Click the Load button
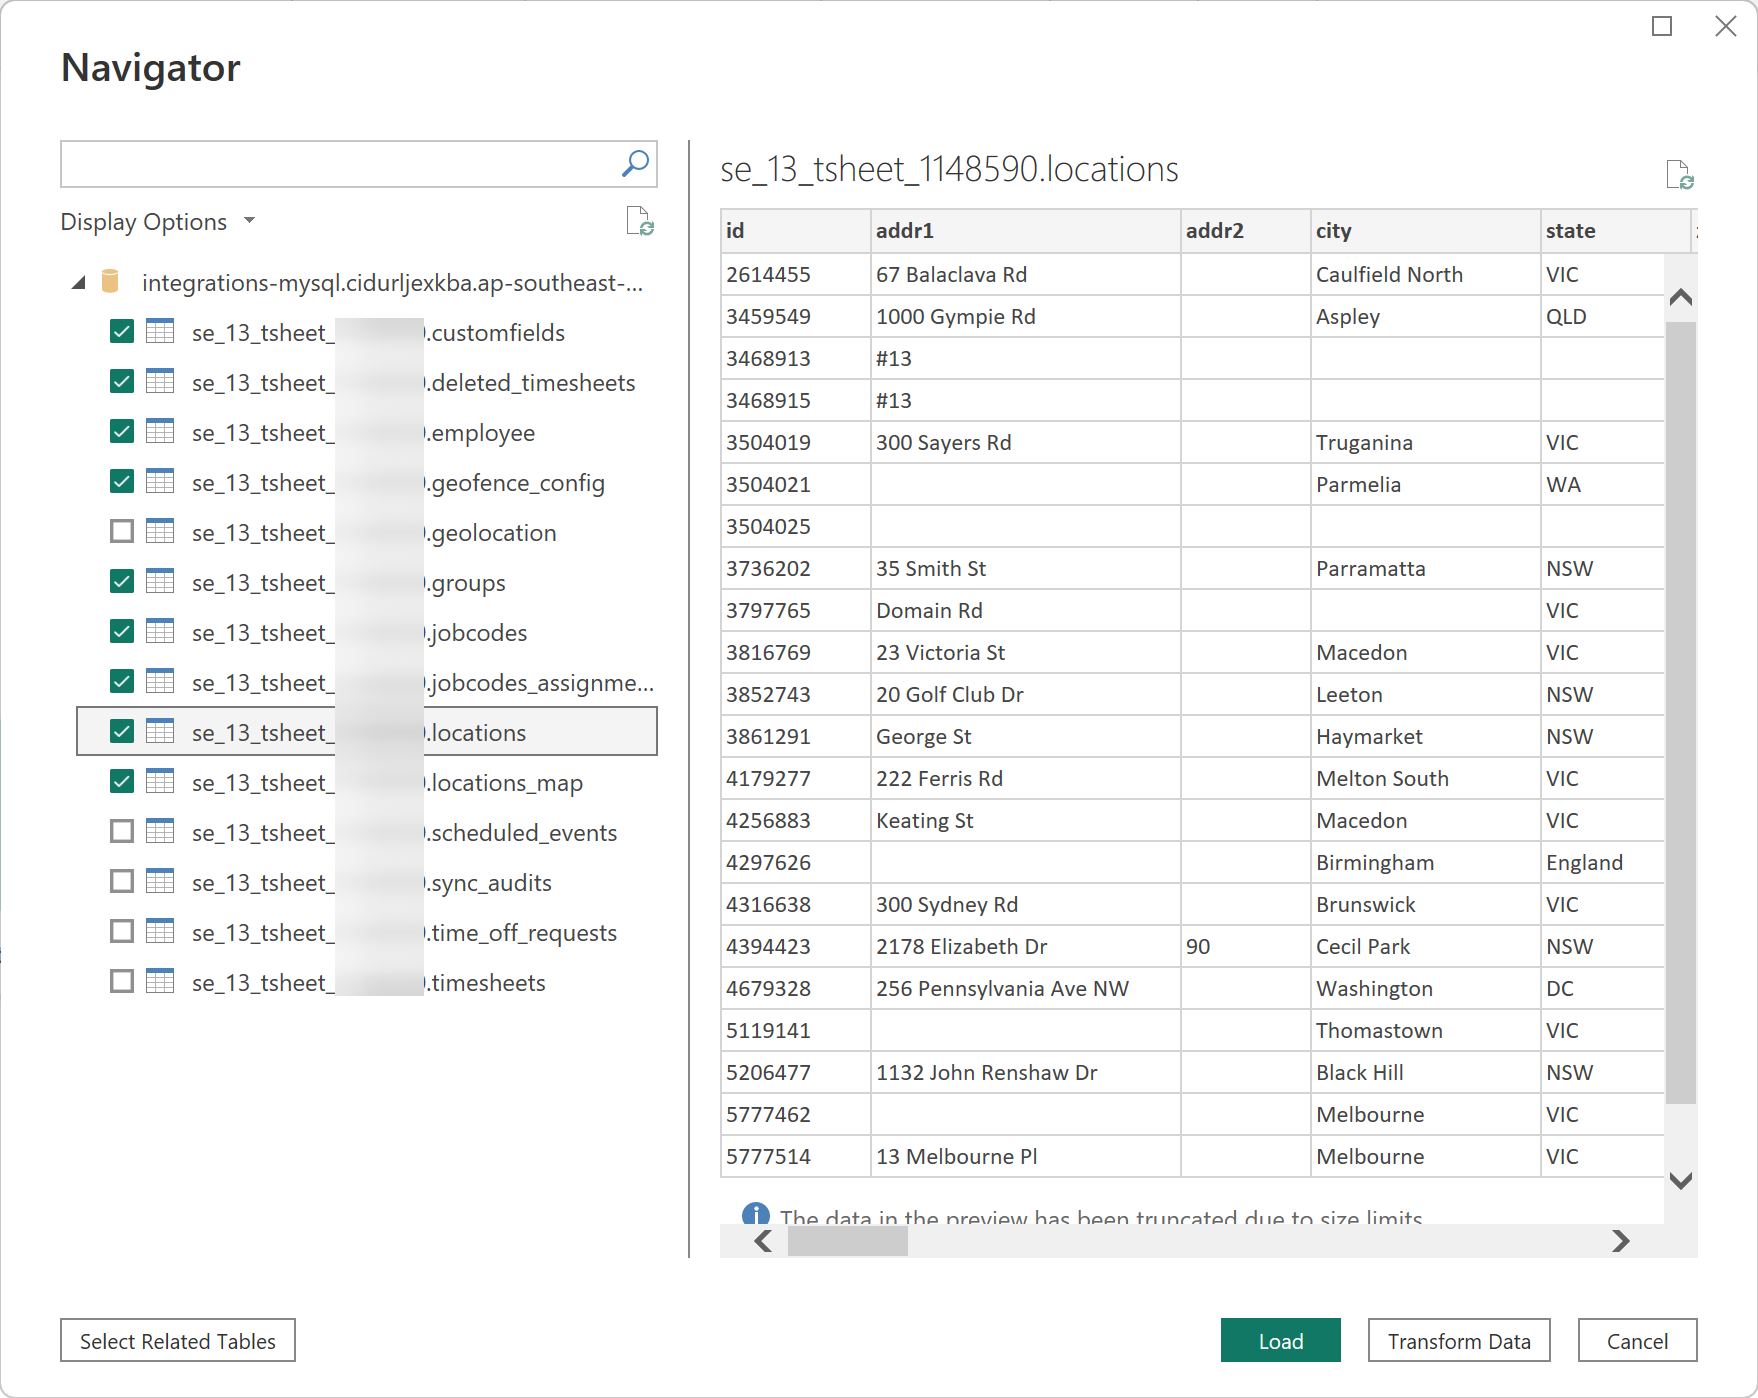 pos(1280,1340)
